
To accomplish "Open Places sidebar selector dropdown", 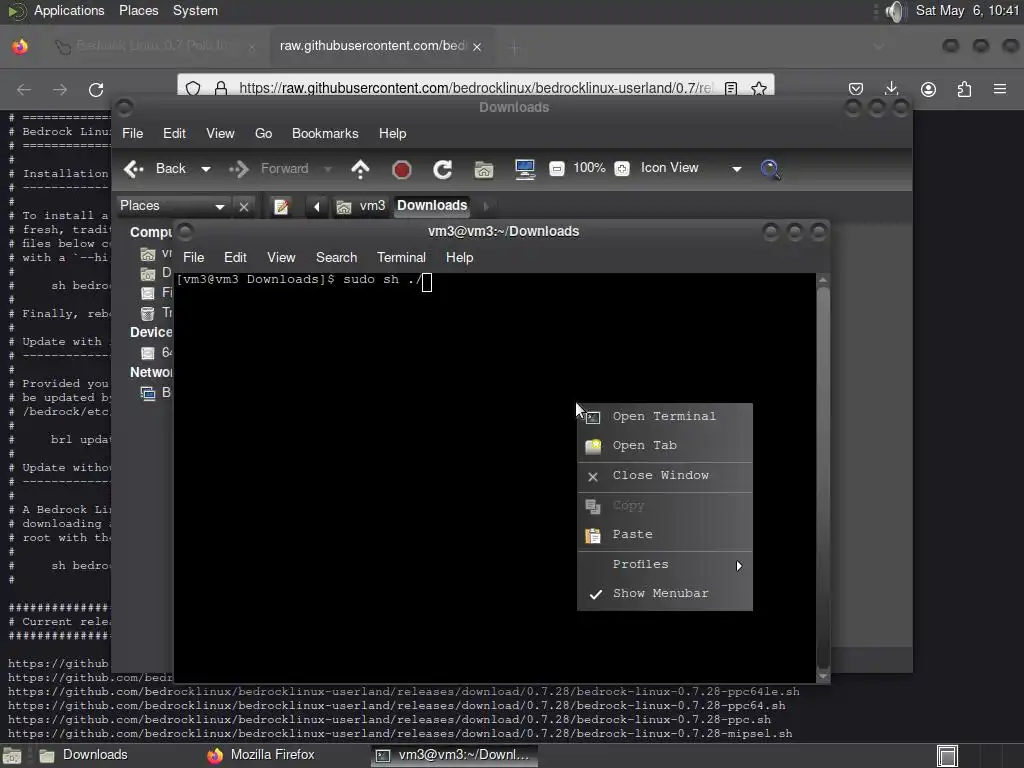I will click(x=172, y=206).
